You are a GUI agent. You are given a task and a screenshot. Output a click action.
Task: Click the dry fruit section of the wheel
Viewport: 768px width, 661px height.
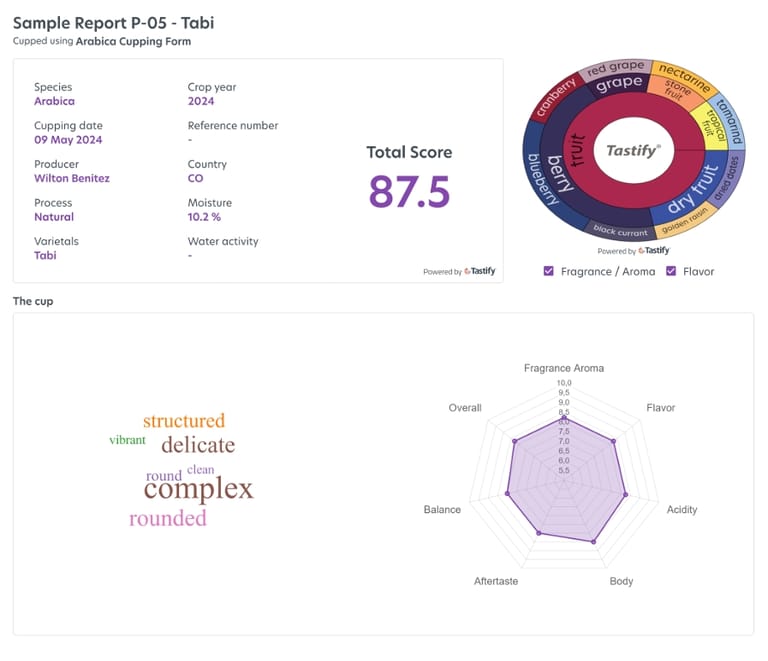[692, 190]
